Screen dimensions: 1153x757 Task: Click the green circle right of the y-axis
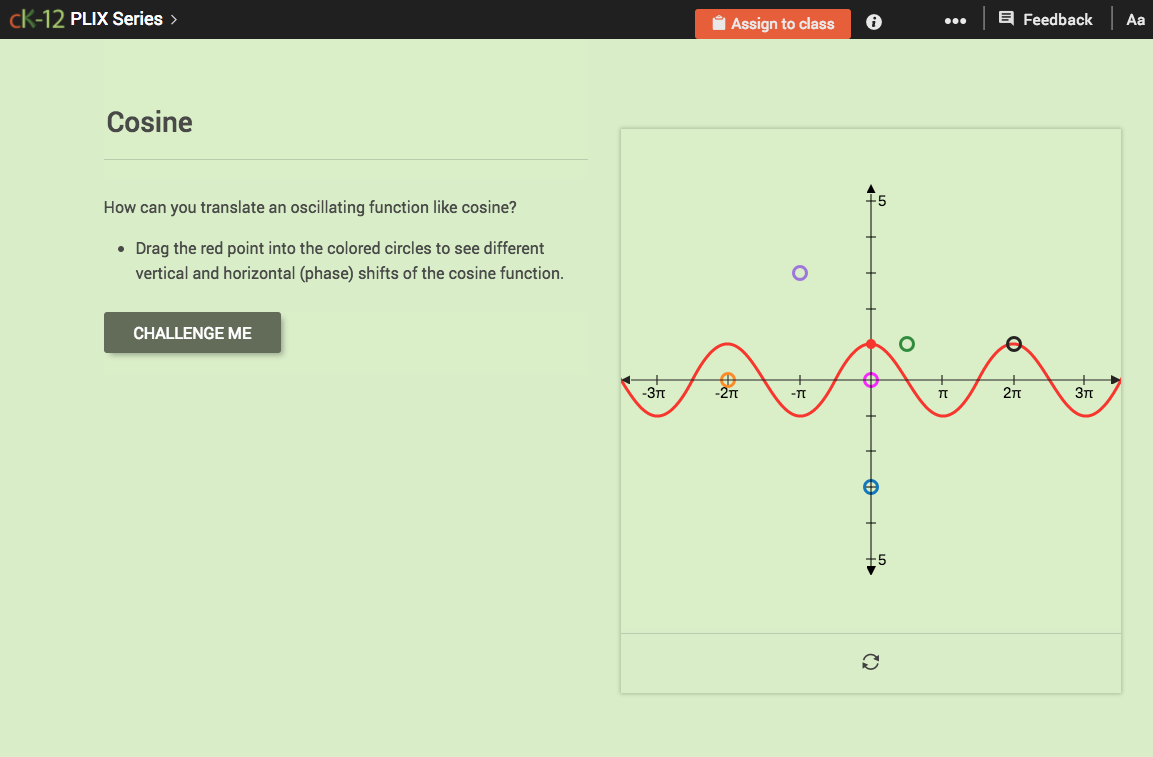coord(907,343)
